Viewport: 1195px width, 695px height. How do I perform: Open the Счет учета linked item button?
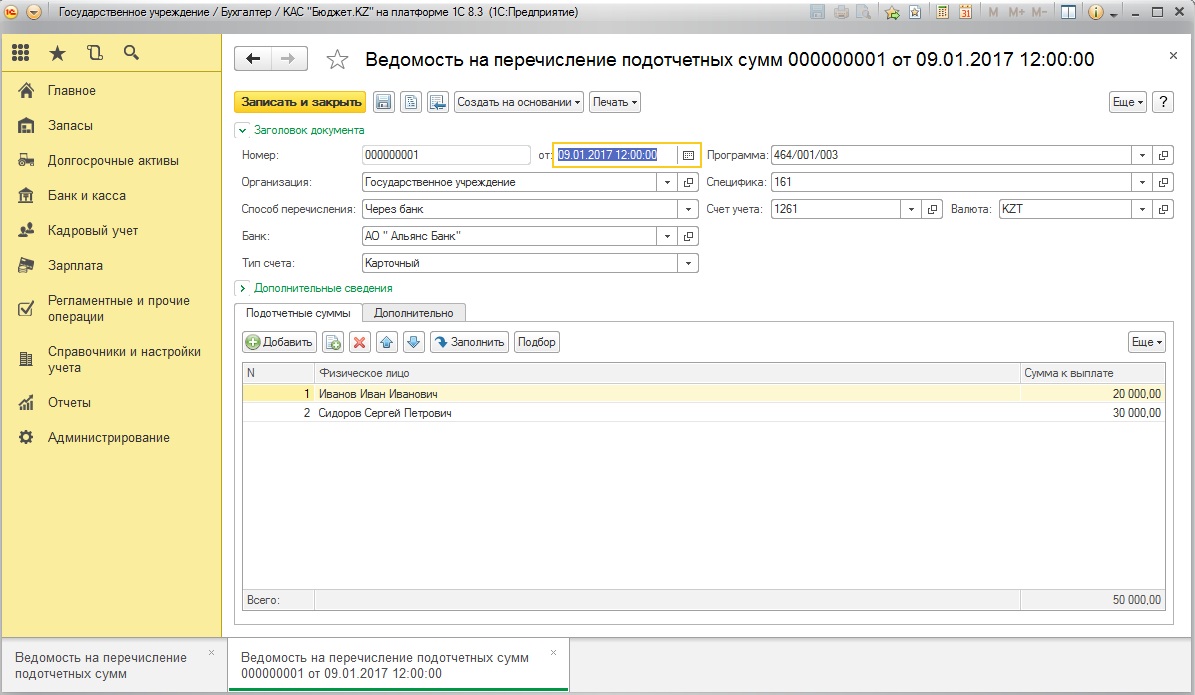coord(932,209)
